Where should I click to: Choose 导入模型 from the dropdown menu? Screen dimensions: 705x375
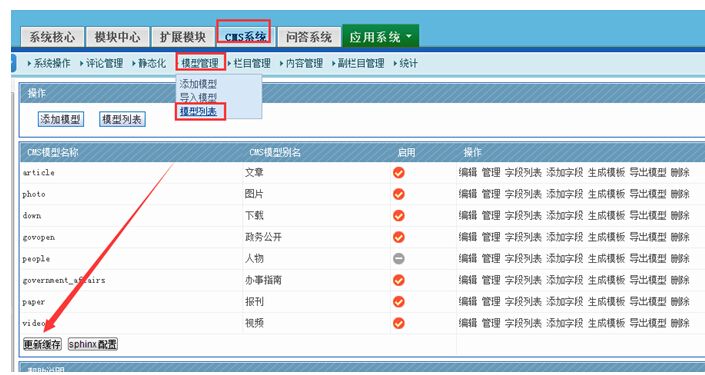(198, 98)
